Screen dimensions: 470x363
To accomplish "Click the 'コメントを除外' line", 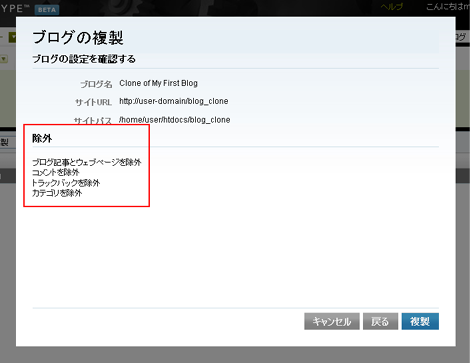I will 56,173.
